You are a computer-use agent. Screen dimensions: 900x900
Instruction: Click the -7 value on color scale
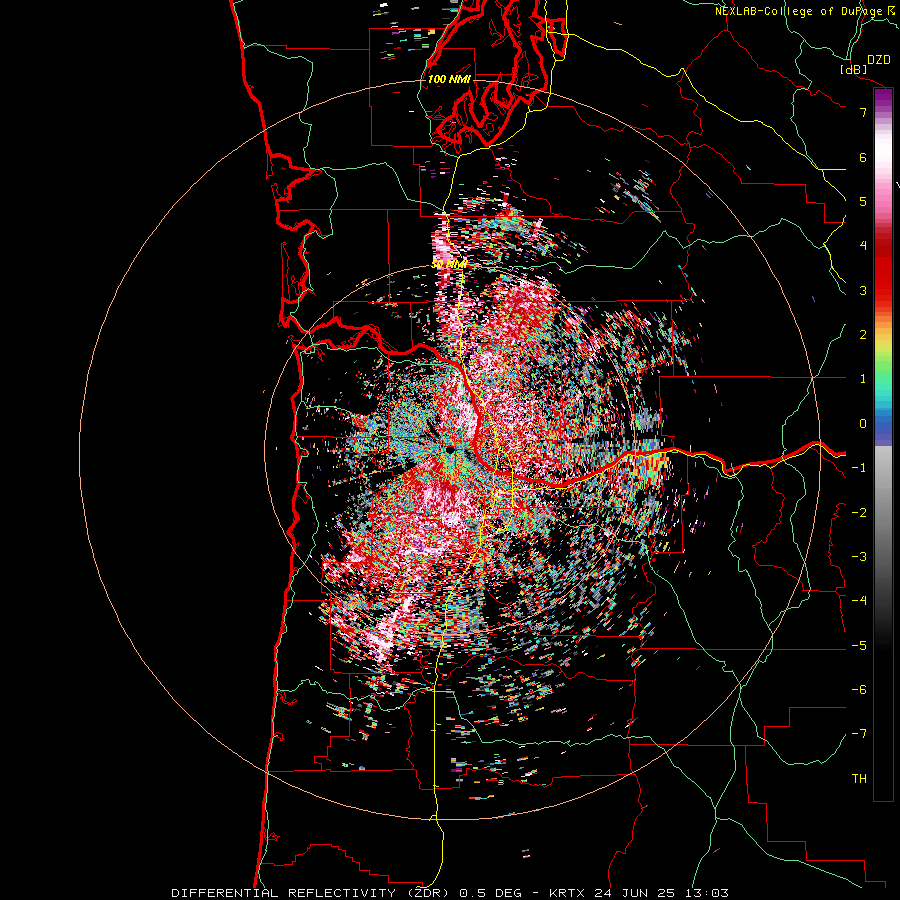click(x=859, y=734)
